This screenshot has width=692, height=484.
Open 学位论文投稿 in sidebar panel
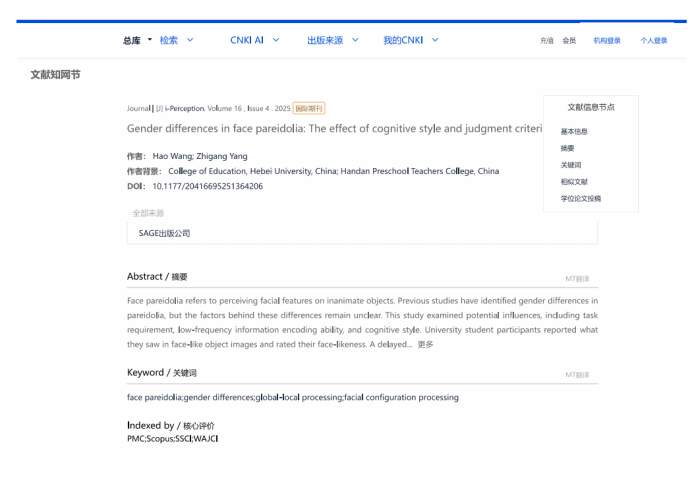[x=580, y=198]
